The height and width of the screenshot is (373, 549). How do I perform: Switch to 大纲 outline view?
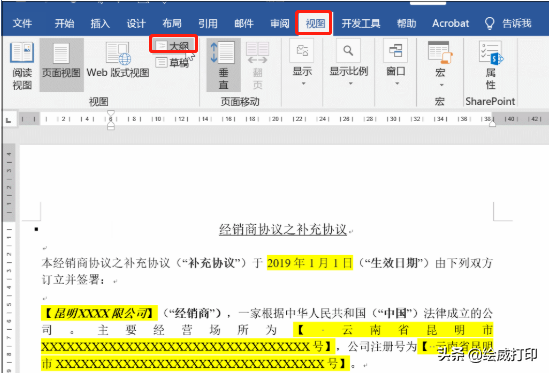click(173, 46)
